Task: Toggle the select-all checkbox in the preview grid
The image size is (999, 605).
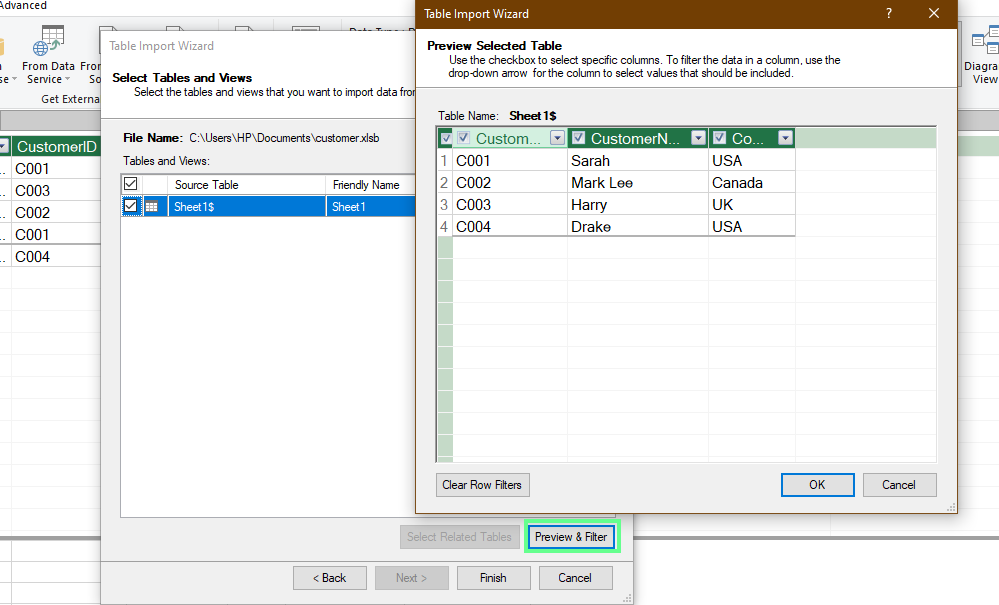Action: 444,137
